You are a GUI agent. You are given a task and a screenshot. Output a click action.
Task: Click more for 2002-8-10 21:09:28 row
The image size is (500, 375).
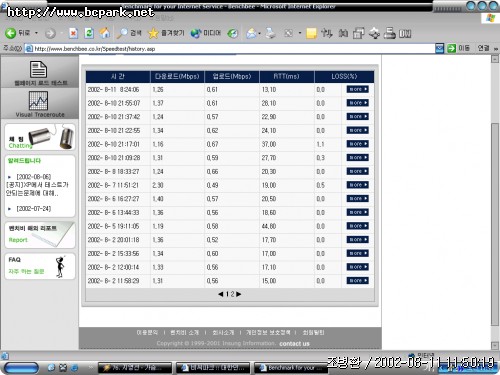click(357, 158)
